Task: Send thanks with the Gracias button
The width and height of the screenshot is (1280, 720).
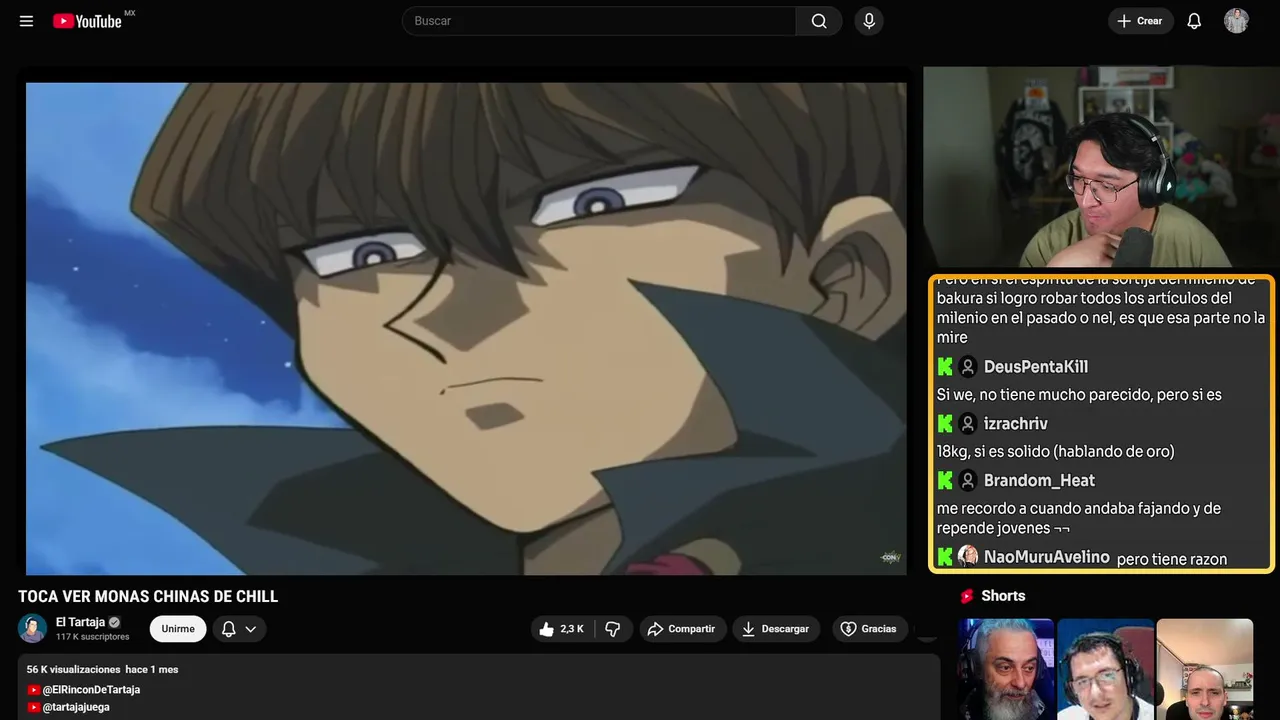Action: (x=869, y=629)
